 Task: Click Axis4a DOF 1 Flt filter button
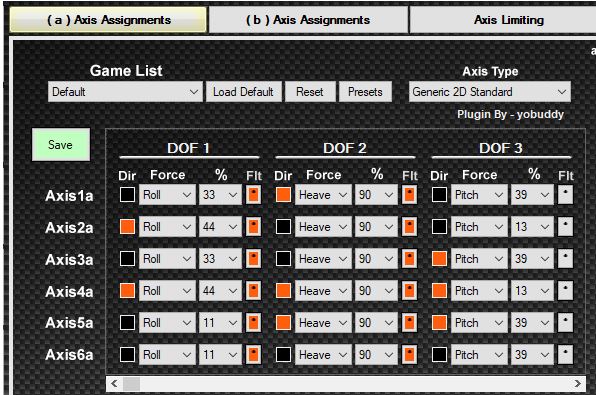254,290
